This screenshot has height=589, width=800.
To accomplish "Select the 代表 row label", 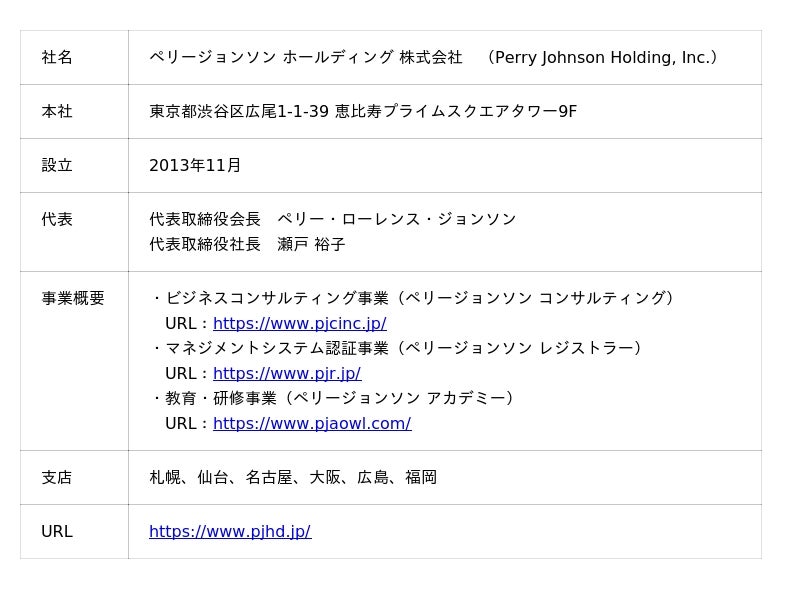I will pos(57,219).
